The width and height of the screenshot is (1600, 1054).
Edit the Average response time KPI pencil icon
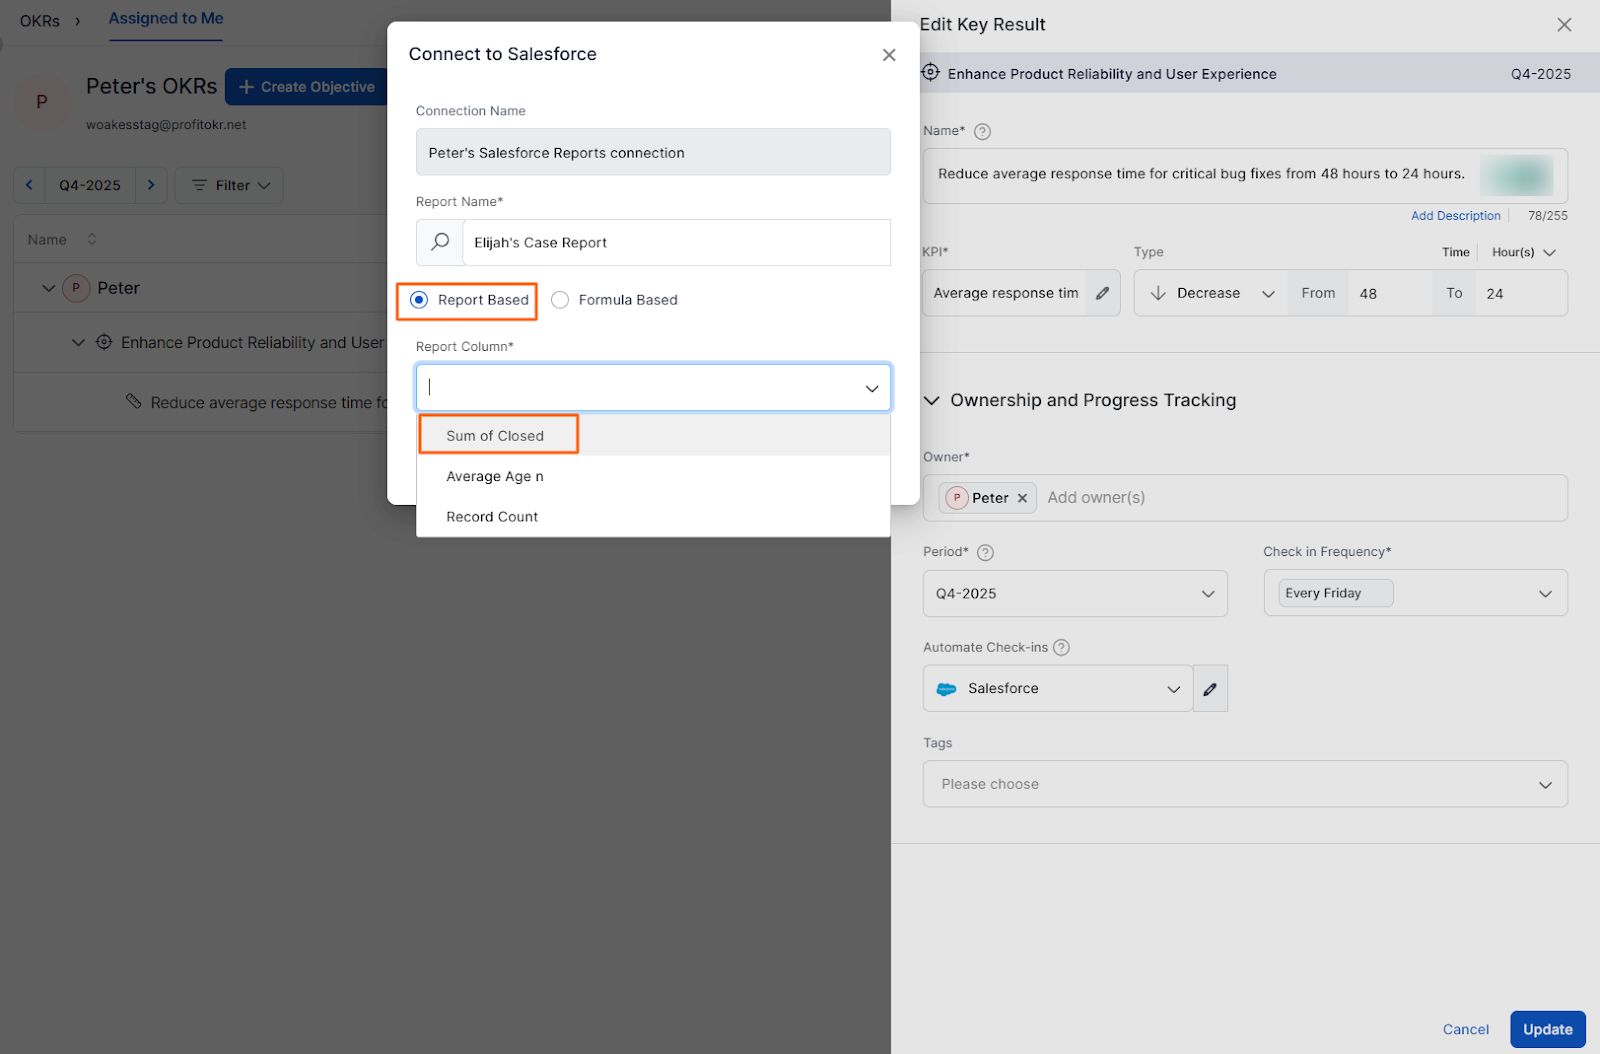click(x=1102, y=293)
